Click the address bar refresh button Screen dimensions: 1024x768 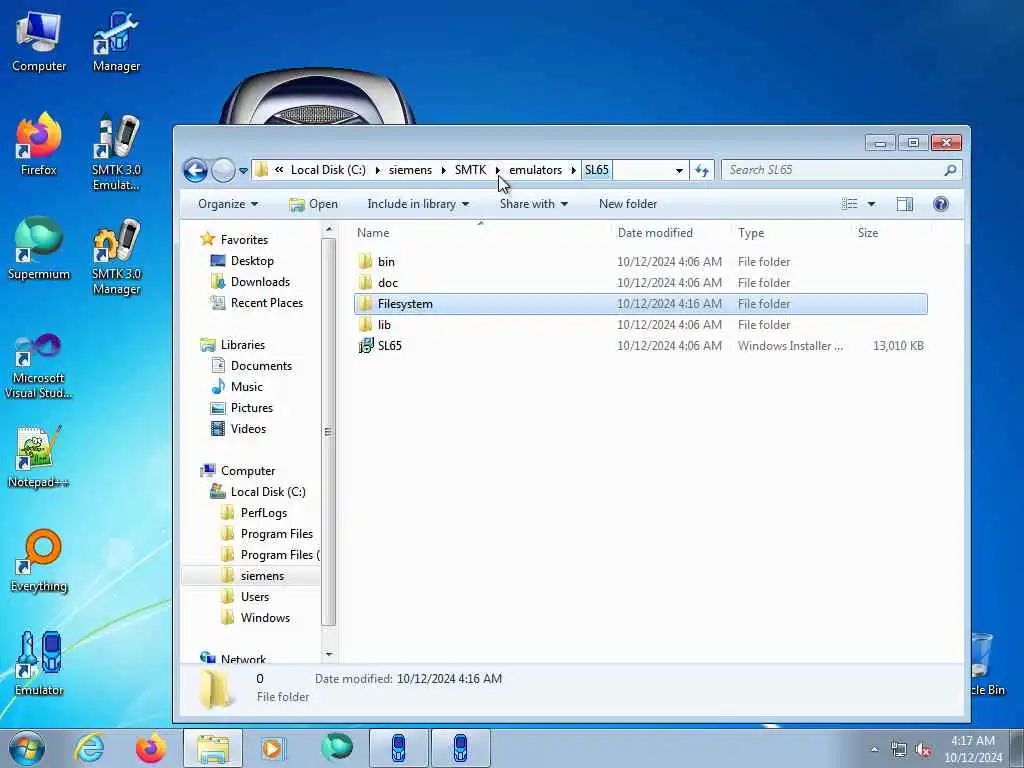coord(702,170)
